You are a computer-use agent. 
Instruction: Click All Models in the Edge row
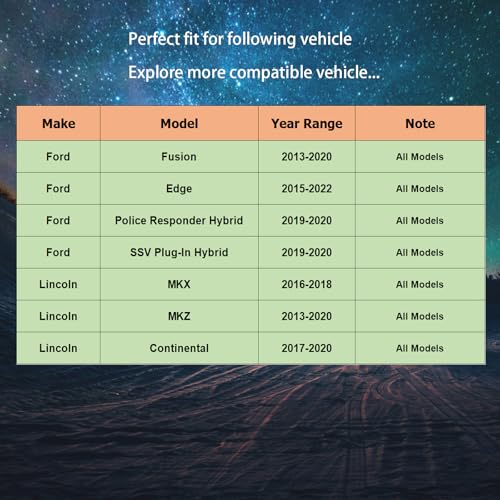click(420, 189)
